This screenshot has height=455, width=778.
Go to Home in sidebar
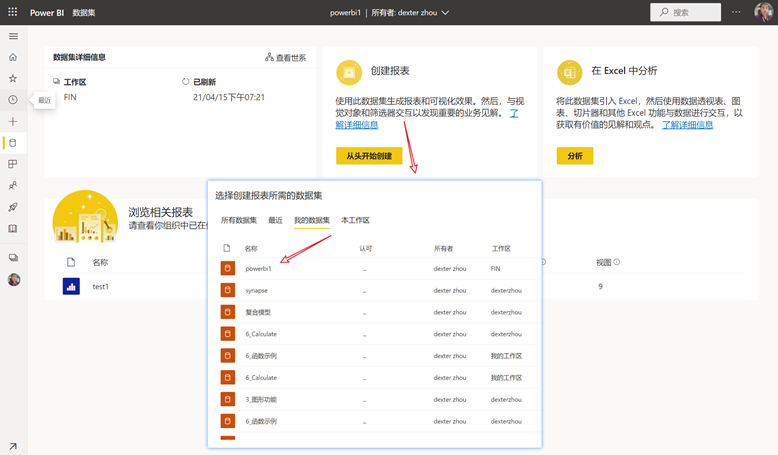pyautogui.click(x=13, y=57)
